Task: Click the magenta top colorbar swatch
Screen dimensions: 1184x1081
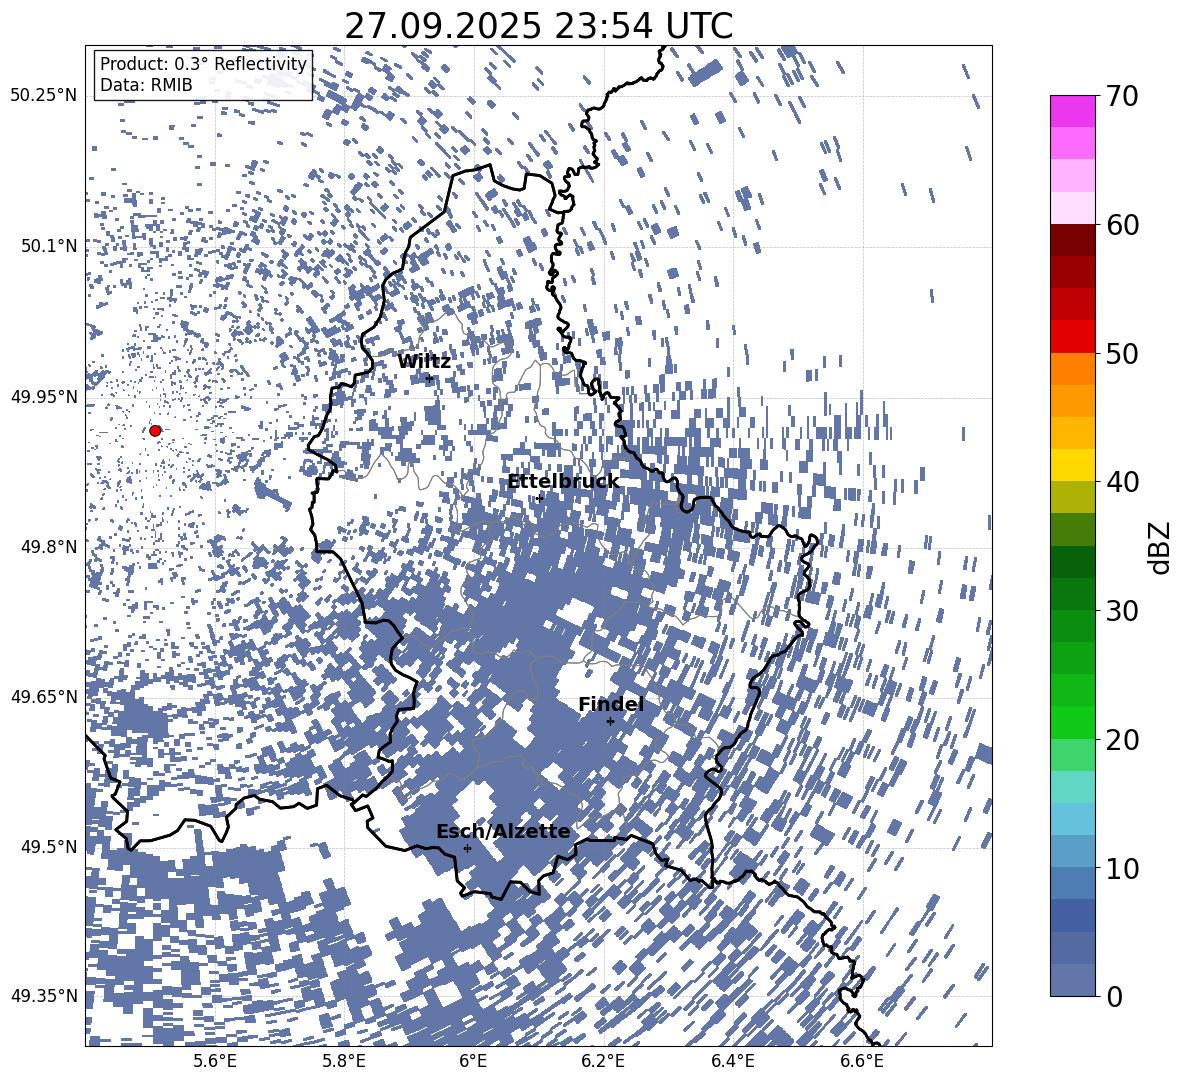Action: click(x=1072, y=111)
